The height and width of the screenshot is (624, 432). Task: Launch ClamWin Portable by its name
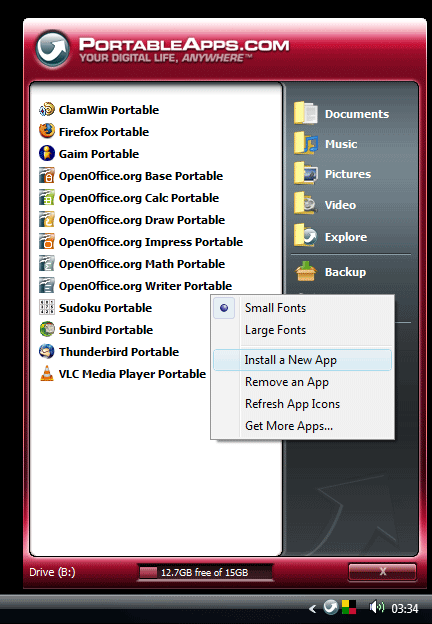point(109,110)
